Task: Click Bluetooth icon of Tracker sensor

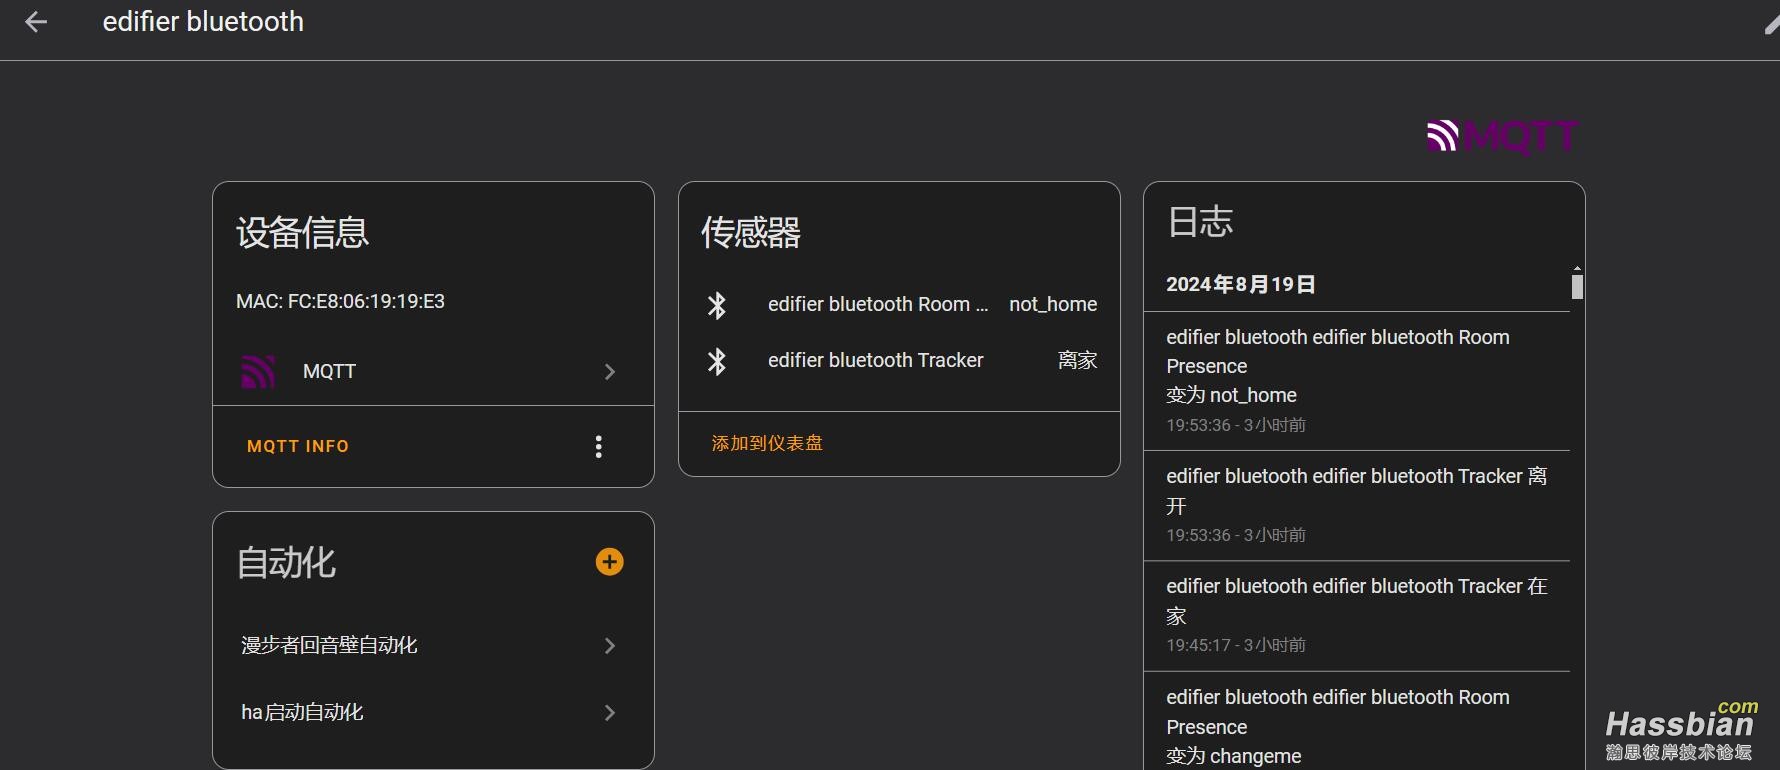Action: 717,361
